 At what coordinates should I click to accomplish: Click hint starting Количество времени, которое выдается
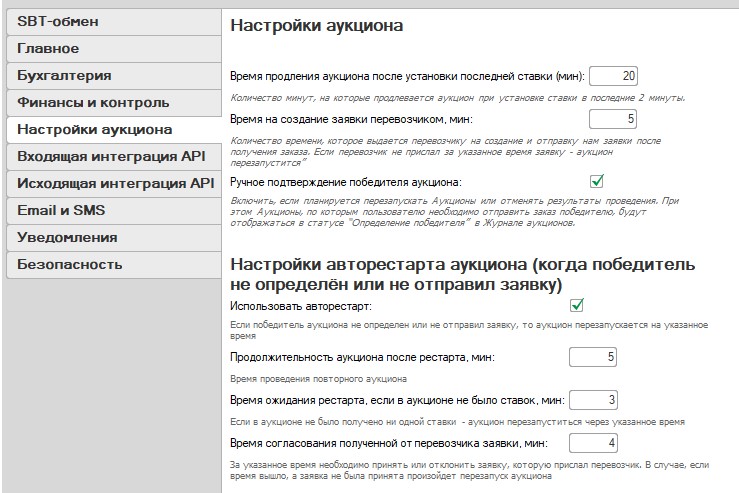coord(445,152)
